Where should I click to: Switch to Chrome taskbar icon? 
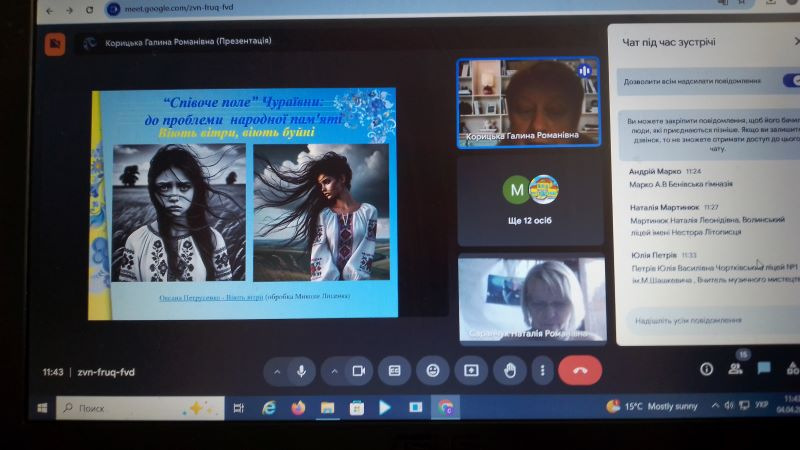pyautogui.click(x=445, y=408)
